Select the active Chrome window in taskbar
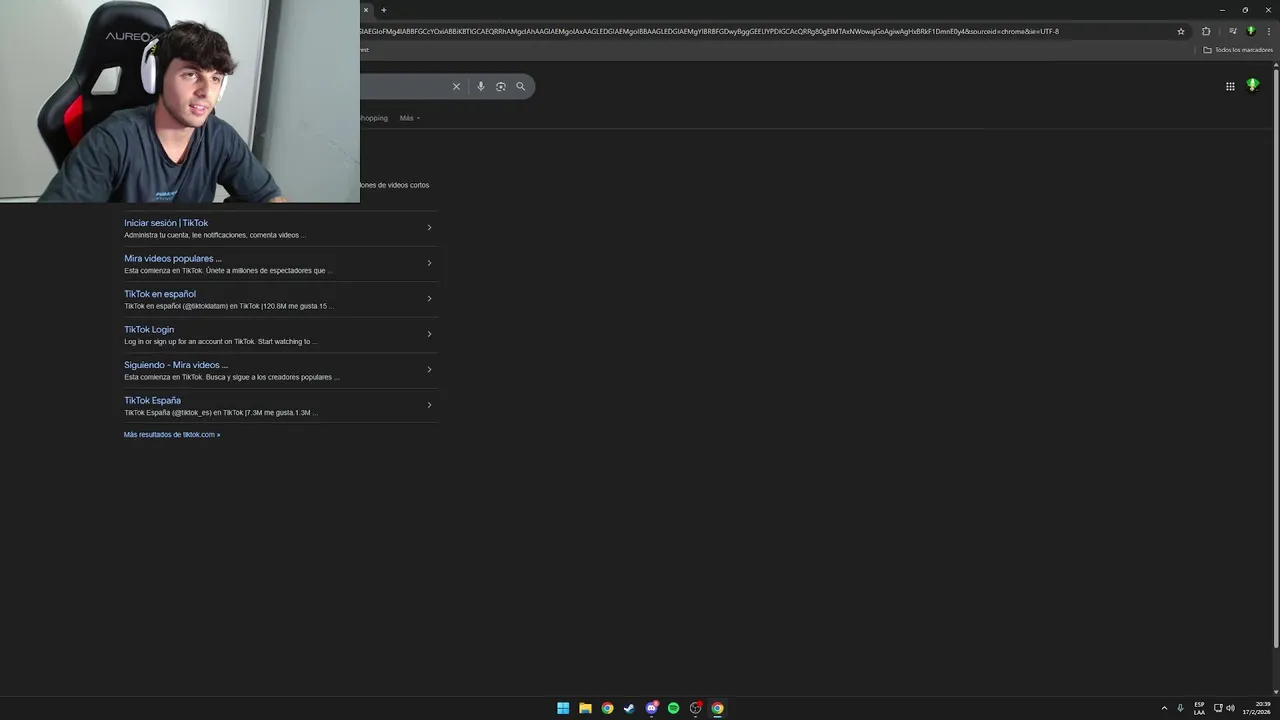Screen dimensions: 1280x720 [x=717, y=708]
